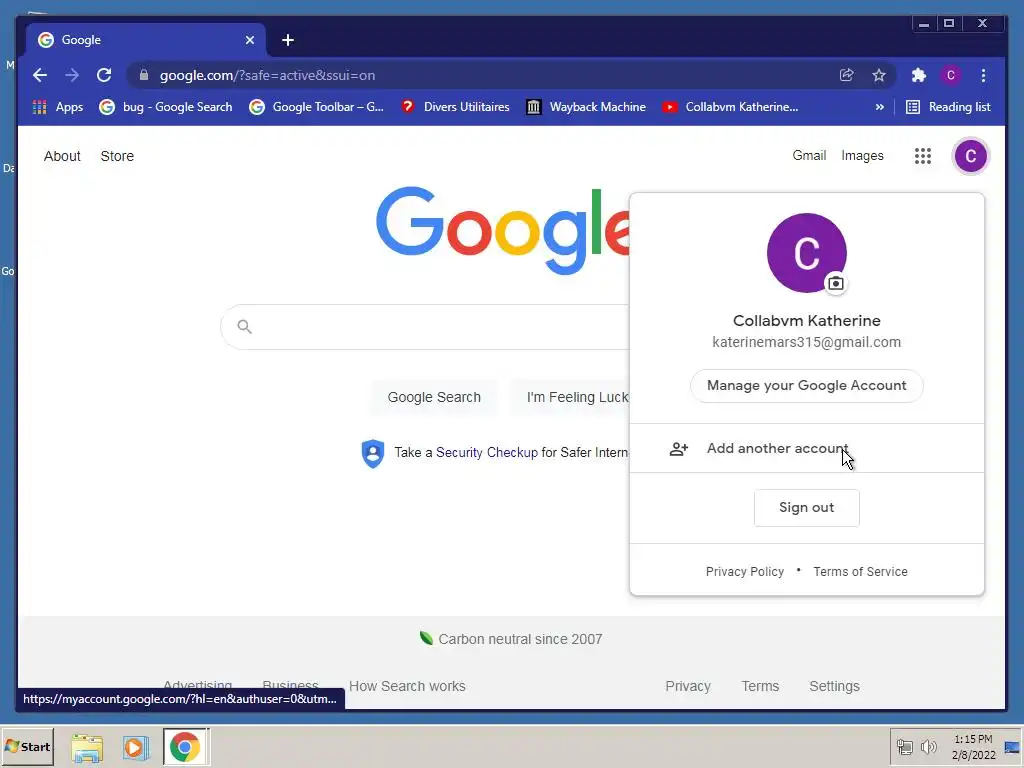Open How Search works footer link

click(x=407, y=686)
